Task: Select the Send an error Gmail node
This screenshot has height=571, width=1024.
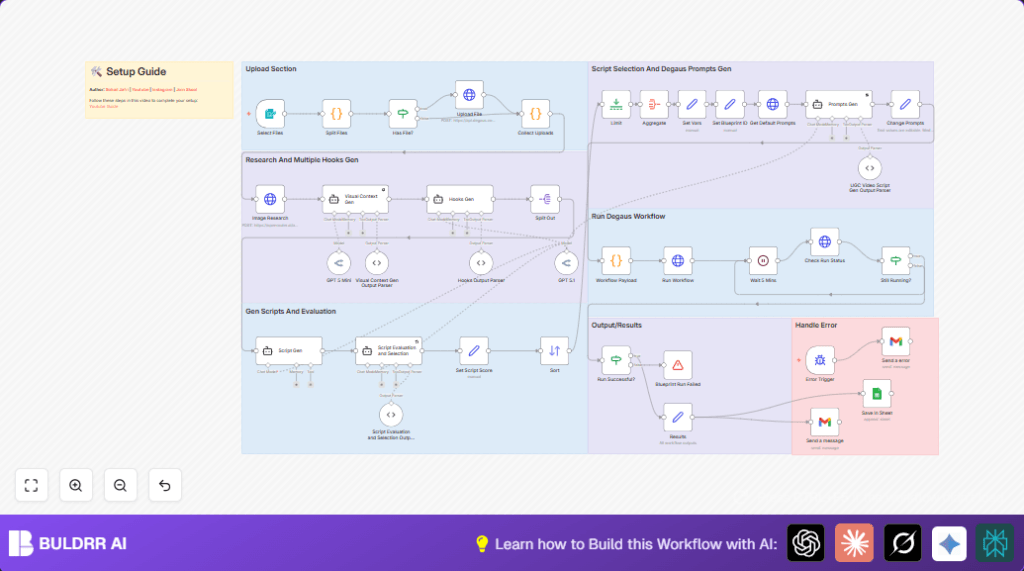Action: tap(896, 342)
